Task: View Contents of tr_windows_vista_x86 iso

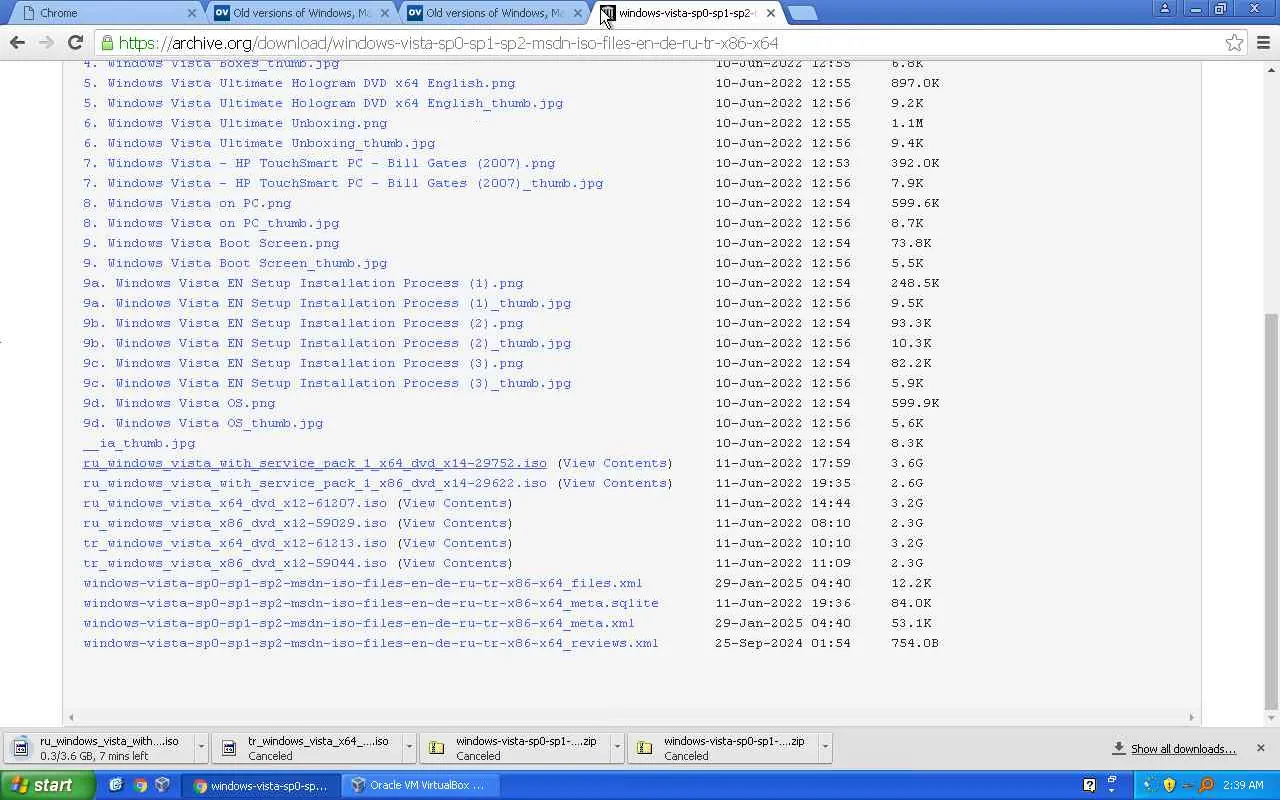Action: (x=455, y=563)
